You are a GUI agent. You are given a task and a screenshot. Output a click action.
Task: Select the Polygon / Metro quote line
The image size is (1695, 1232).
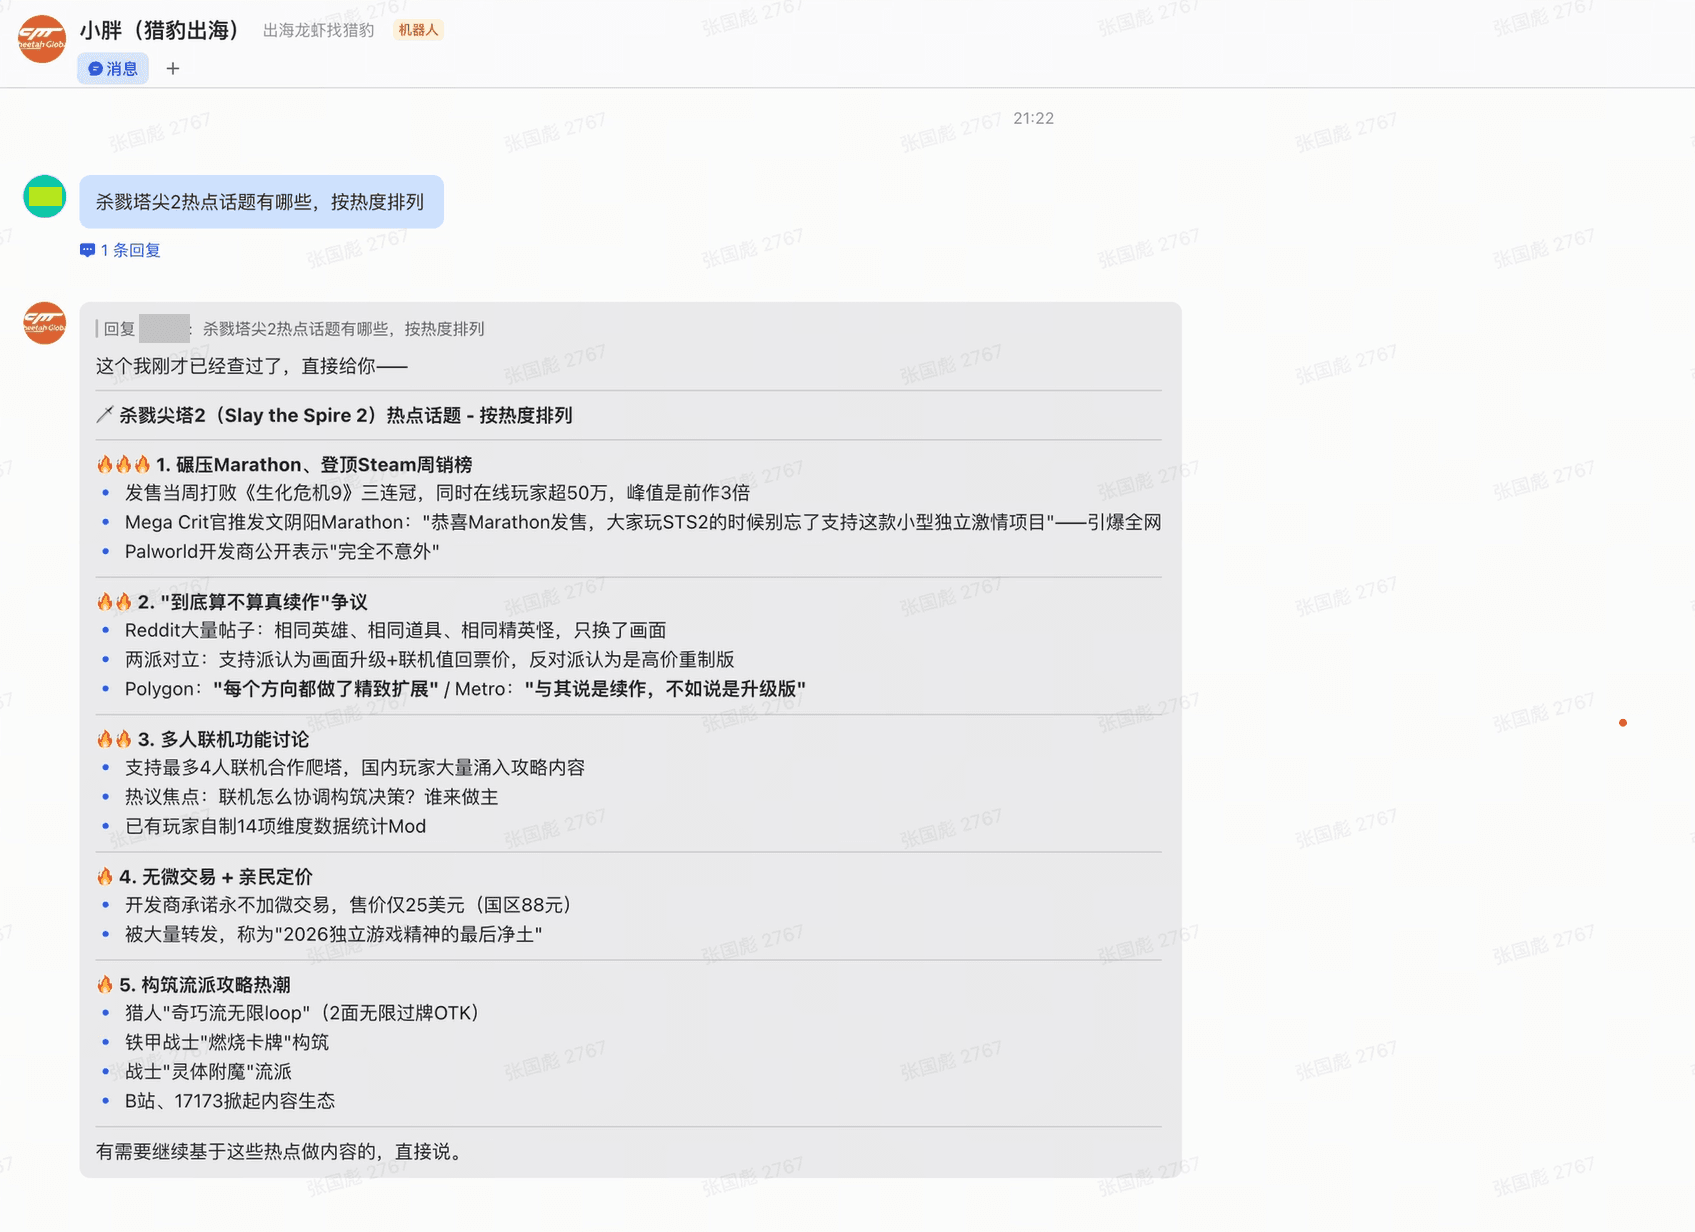click(465, 689)
